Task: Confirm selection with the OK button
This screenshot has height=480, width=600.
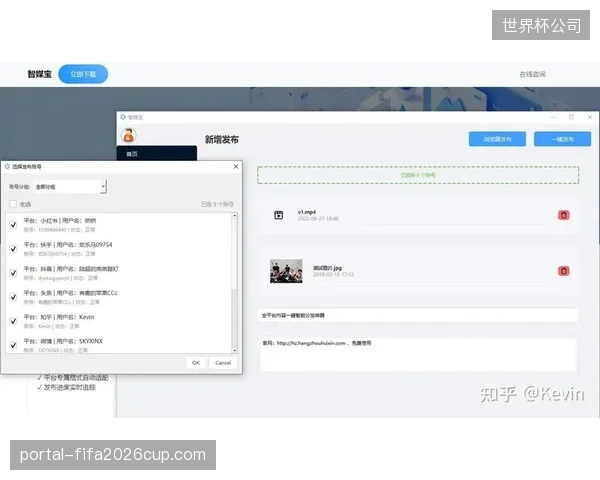Action: click(x=196, y=363)
